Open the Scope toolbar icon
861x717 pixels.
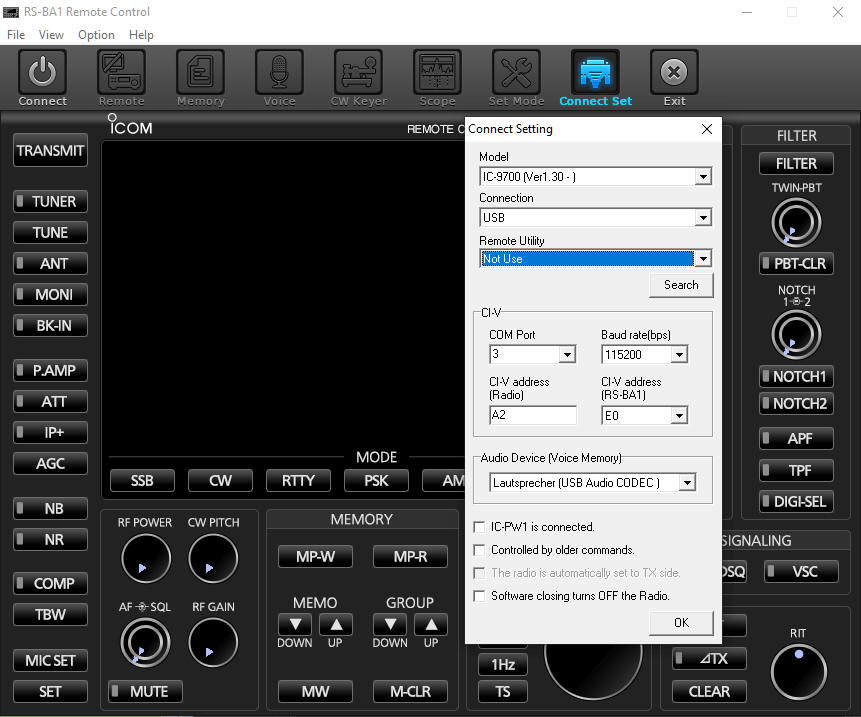pos(438,72)
